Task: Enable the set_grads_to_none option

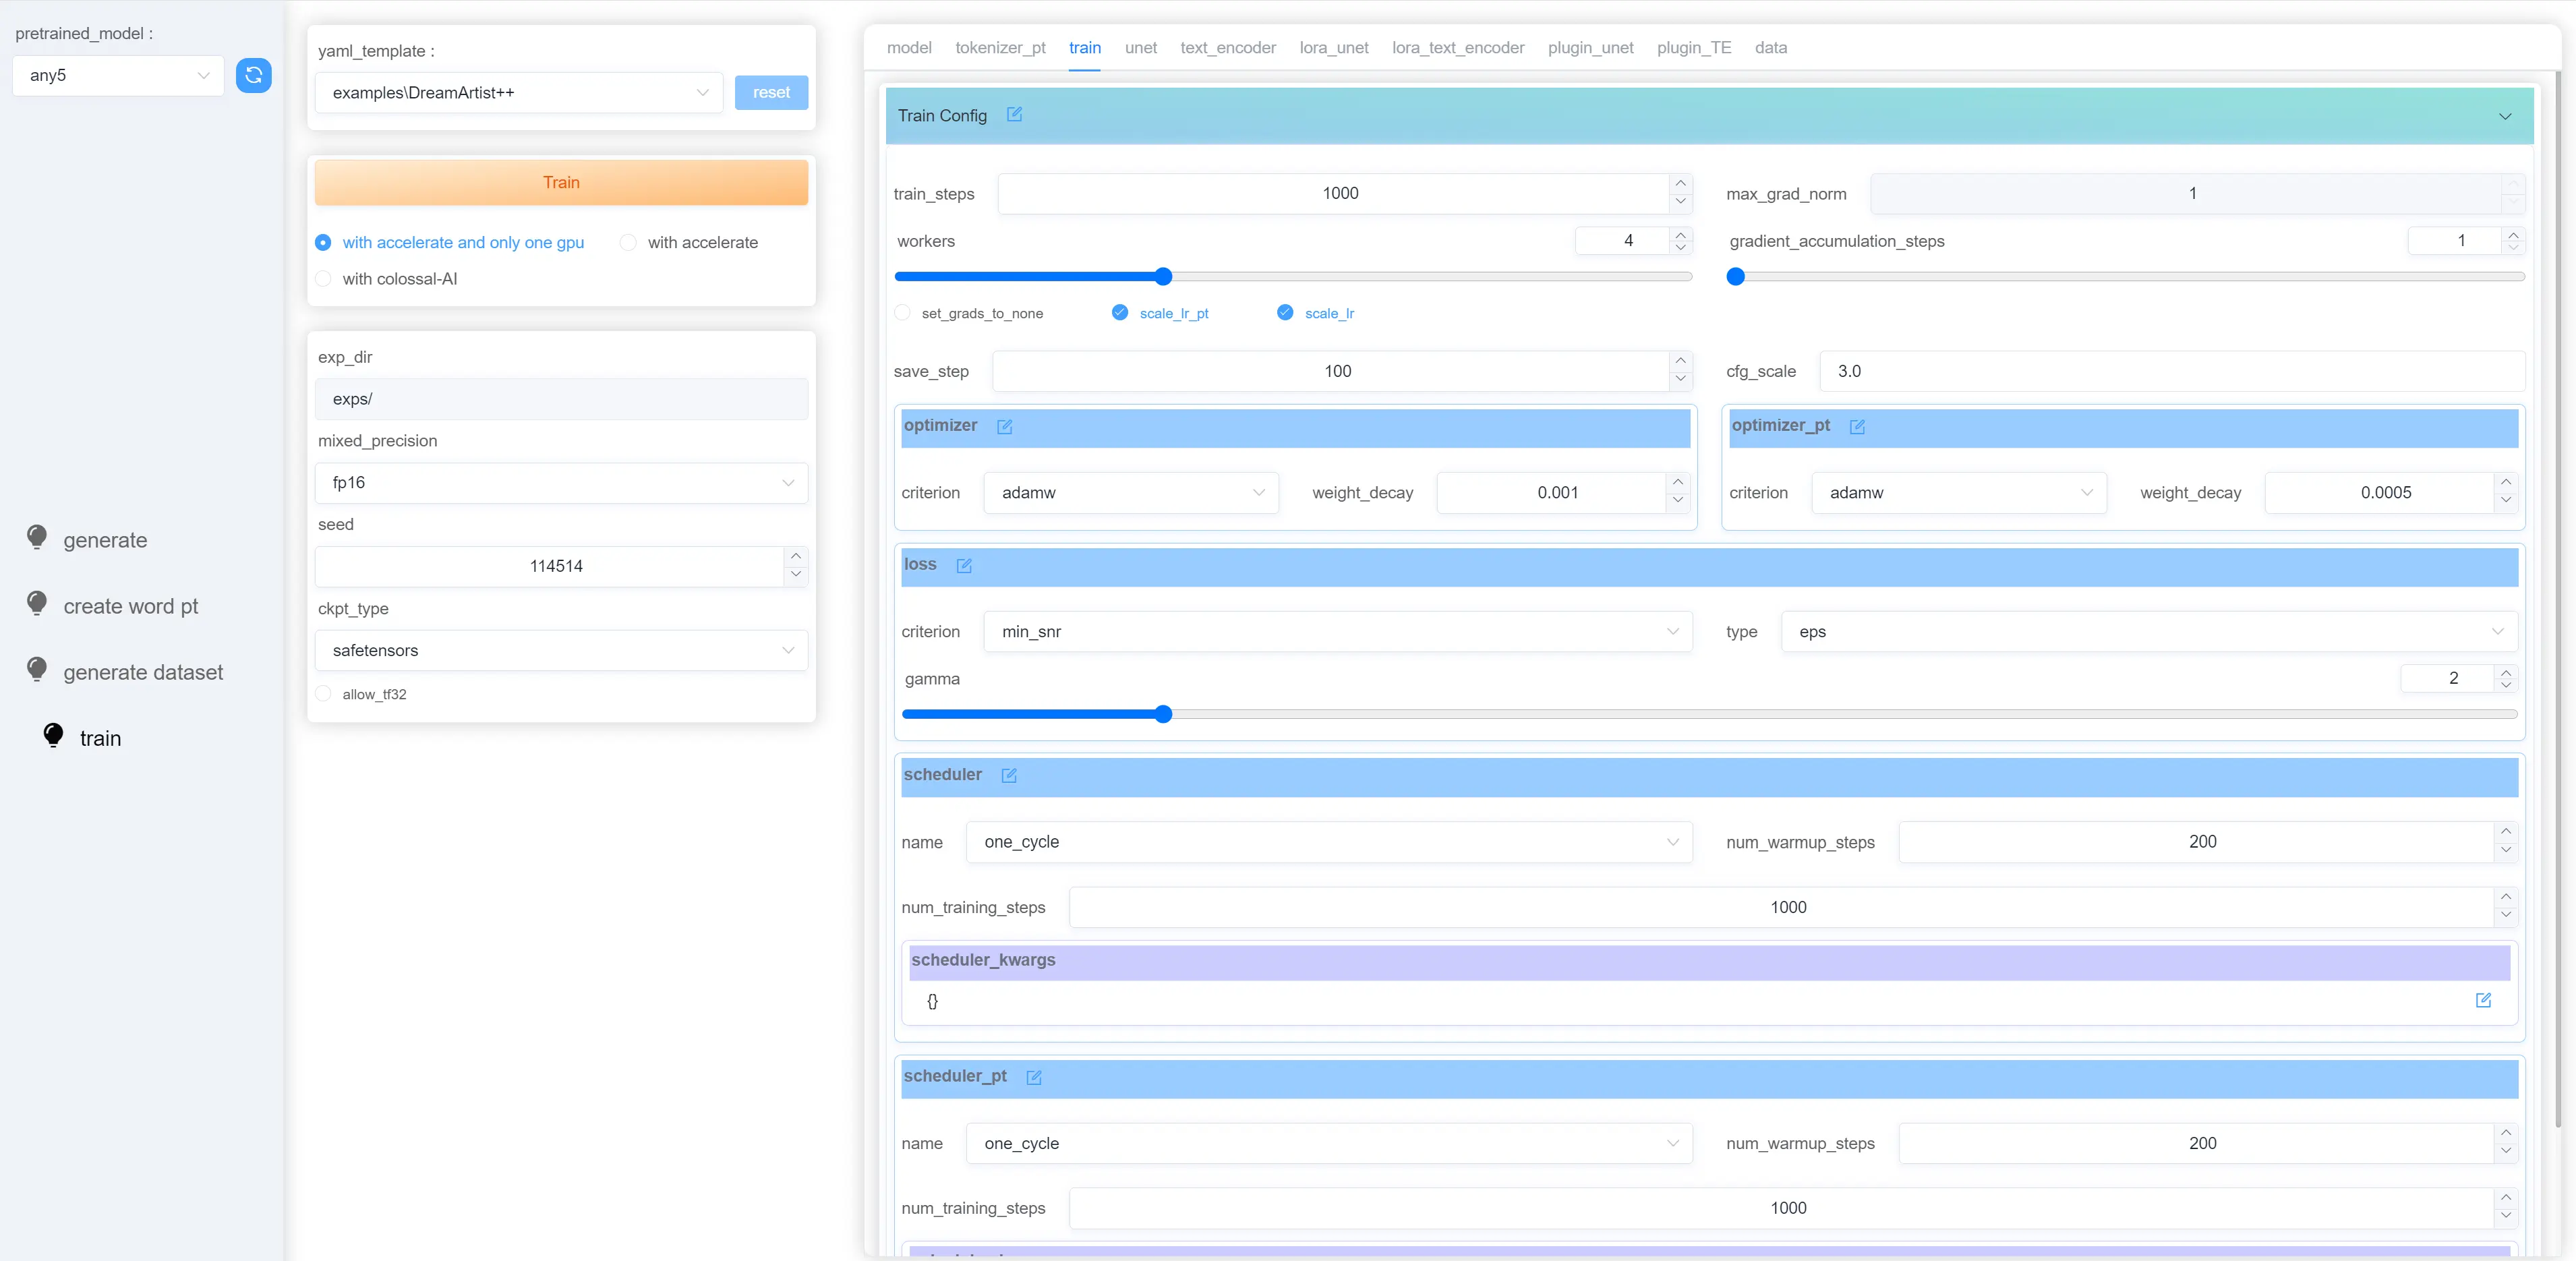Action: point(903,313)
